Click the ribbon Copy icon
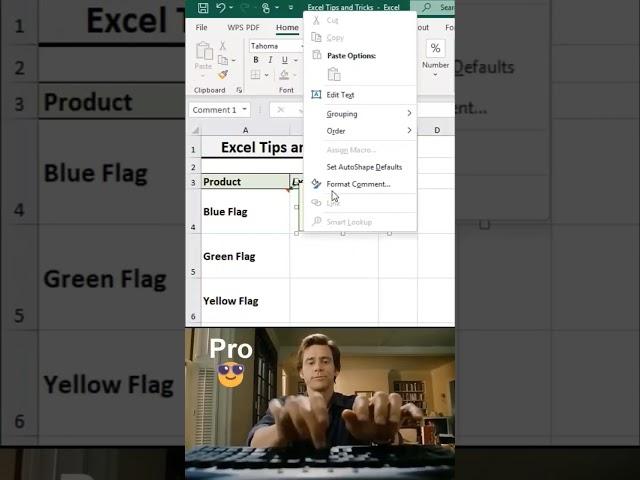Viewport: 640px width, 480px height. pyautogui.click(x=223, y=60)
